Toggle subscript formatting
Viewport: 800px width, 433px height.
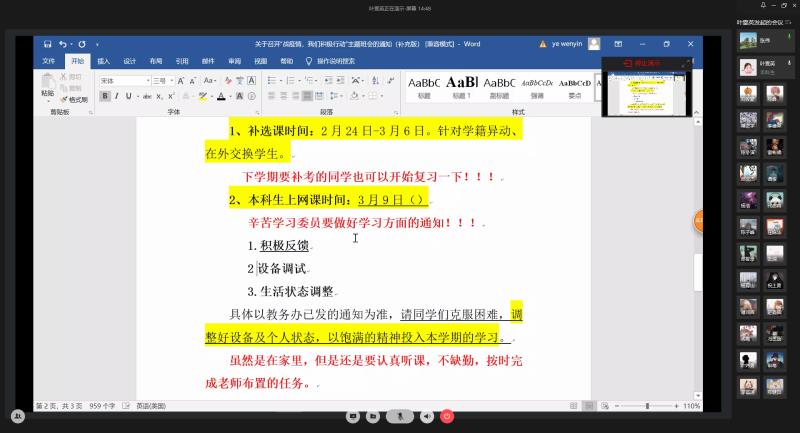coord(160,96)
